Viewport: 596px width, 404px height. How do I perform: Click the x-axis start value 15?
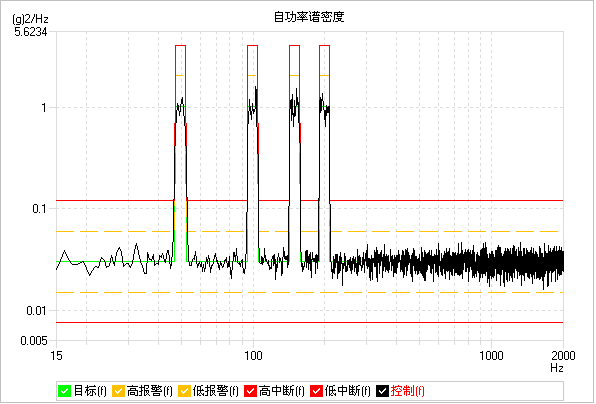56,356
